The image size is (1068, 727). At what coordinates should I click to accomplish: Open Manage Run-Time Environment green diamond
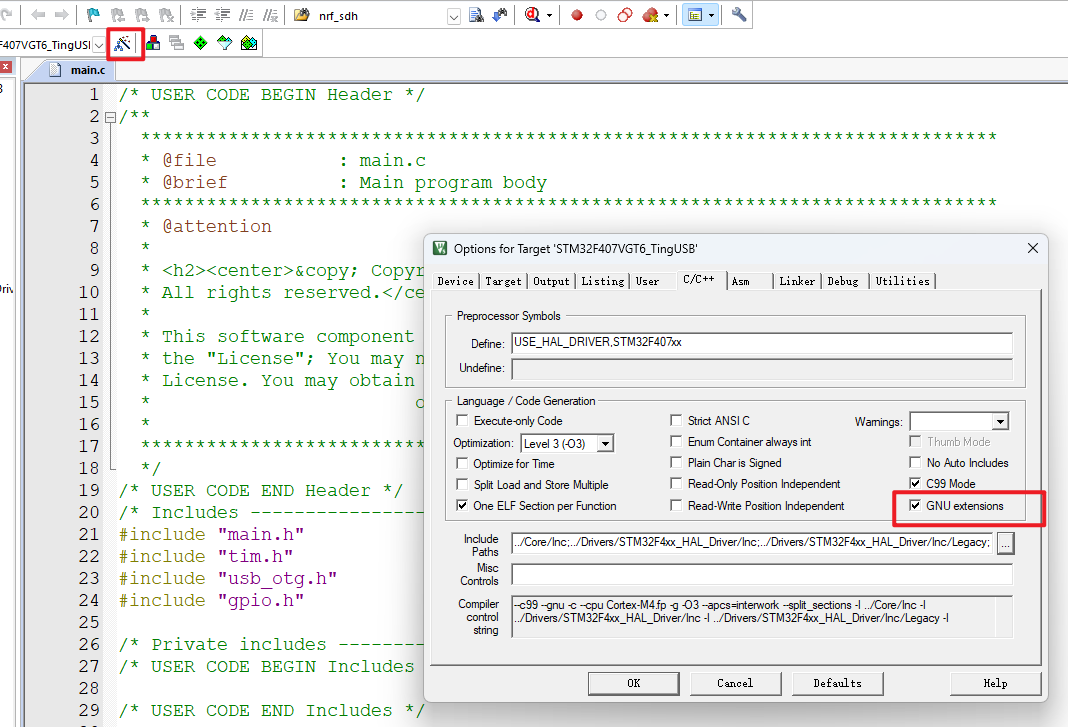pyautogui.click(x=200, y=43)
